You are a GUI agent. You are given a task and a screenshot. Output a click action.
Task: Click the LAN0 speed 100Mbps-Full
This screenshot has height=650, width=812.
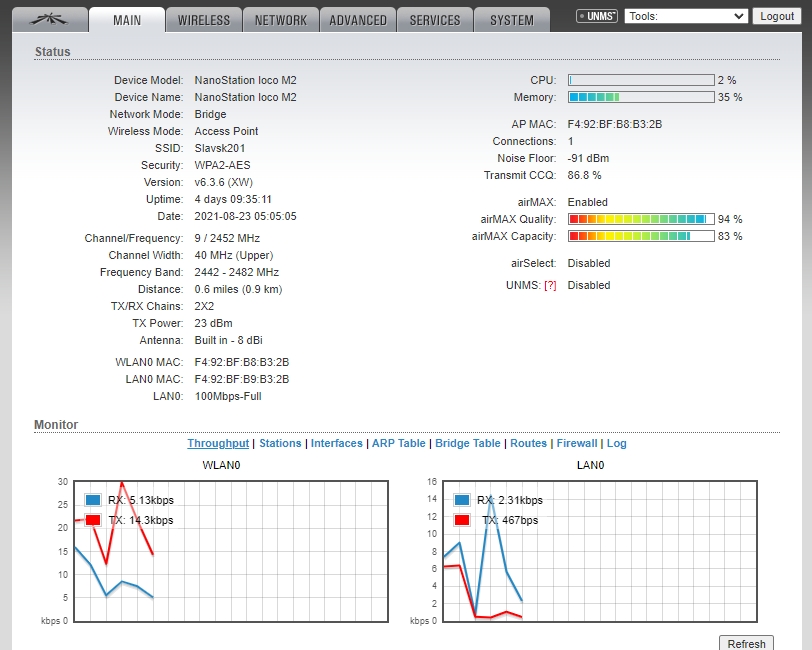(x=228, y=396)
